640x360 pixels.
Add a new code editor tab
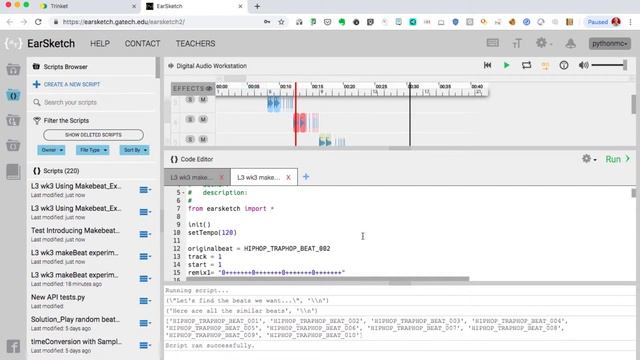pos(306,177)
